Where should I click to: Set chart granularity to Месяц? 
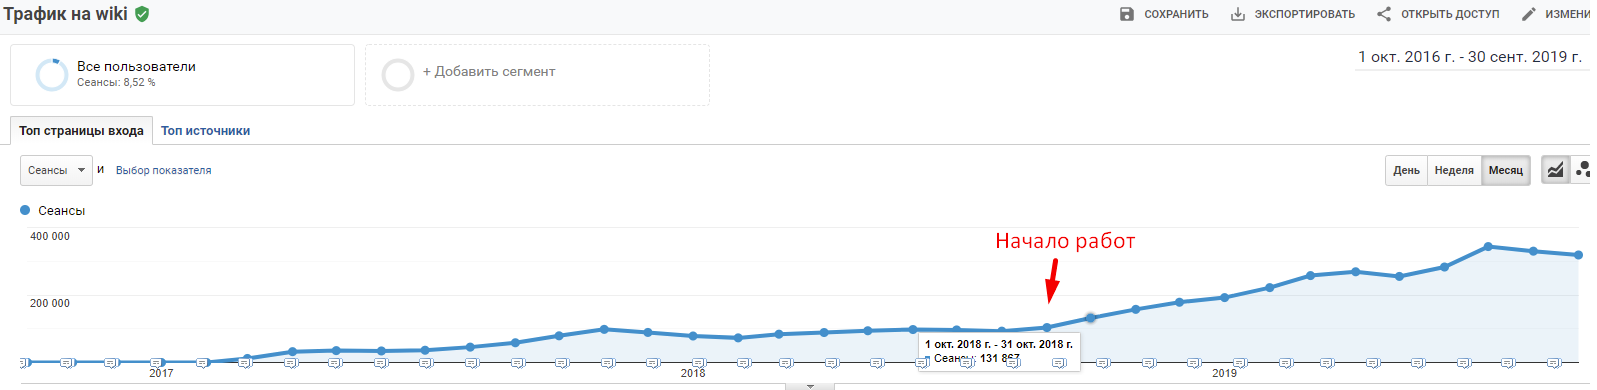tap(1505, 170)
